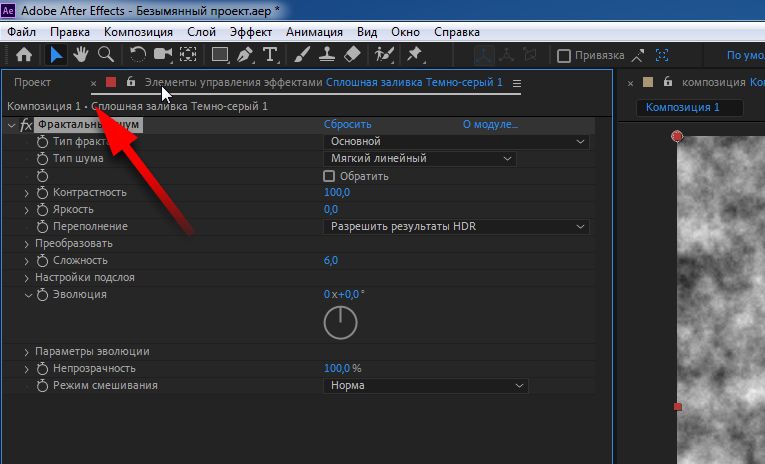Screen dimensions: 765x464
Task: Check the Обратить invert checkbox
Action: pos(329,176)
